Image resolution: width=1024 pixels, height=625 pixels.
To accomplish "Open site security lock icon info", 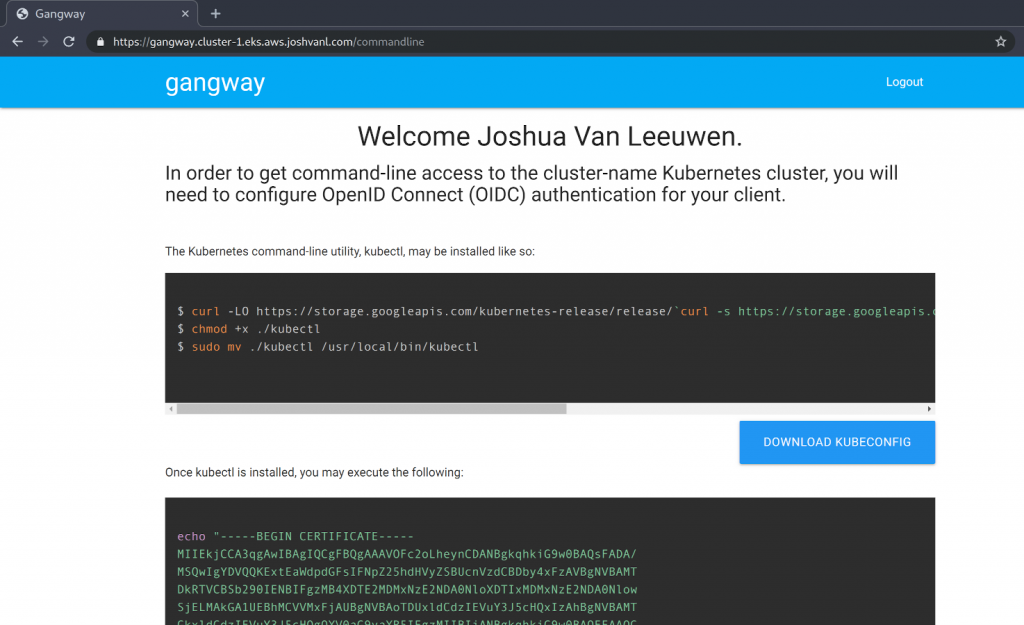I will coord(100,42).
